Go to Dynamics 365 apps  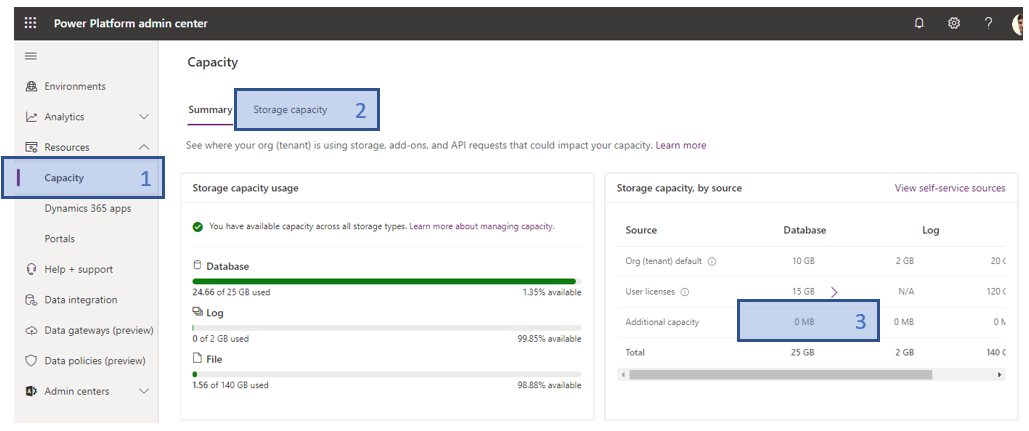[x=87, y=208]
